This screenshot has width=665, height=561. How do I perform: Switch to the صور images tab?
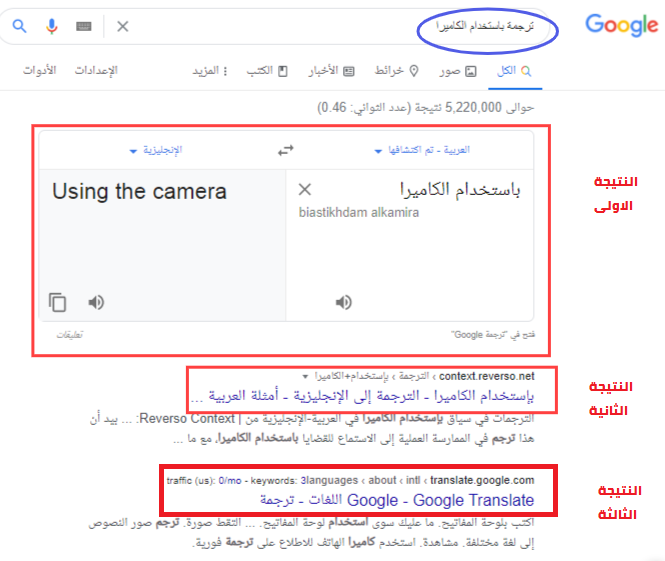(x=458, y=71)
